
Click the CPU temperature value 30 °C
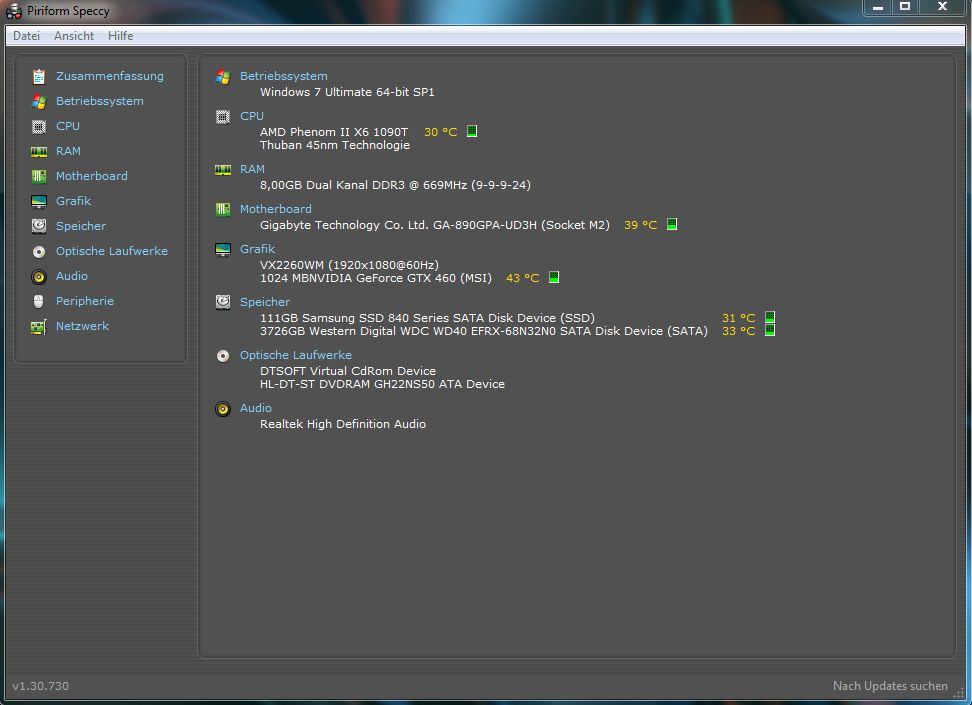(441, 132)
